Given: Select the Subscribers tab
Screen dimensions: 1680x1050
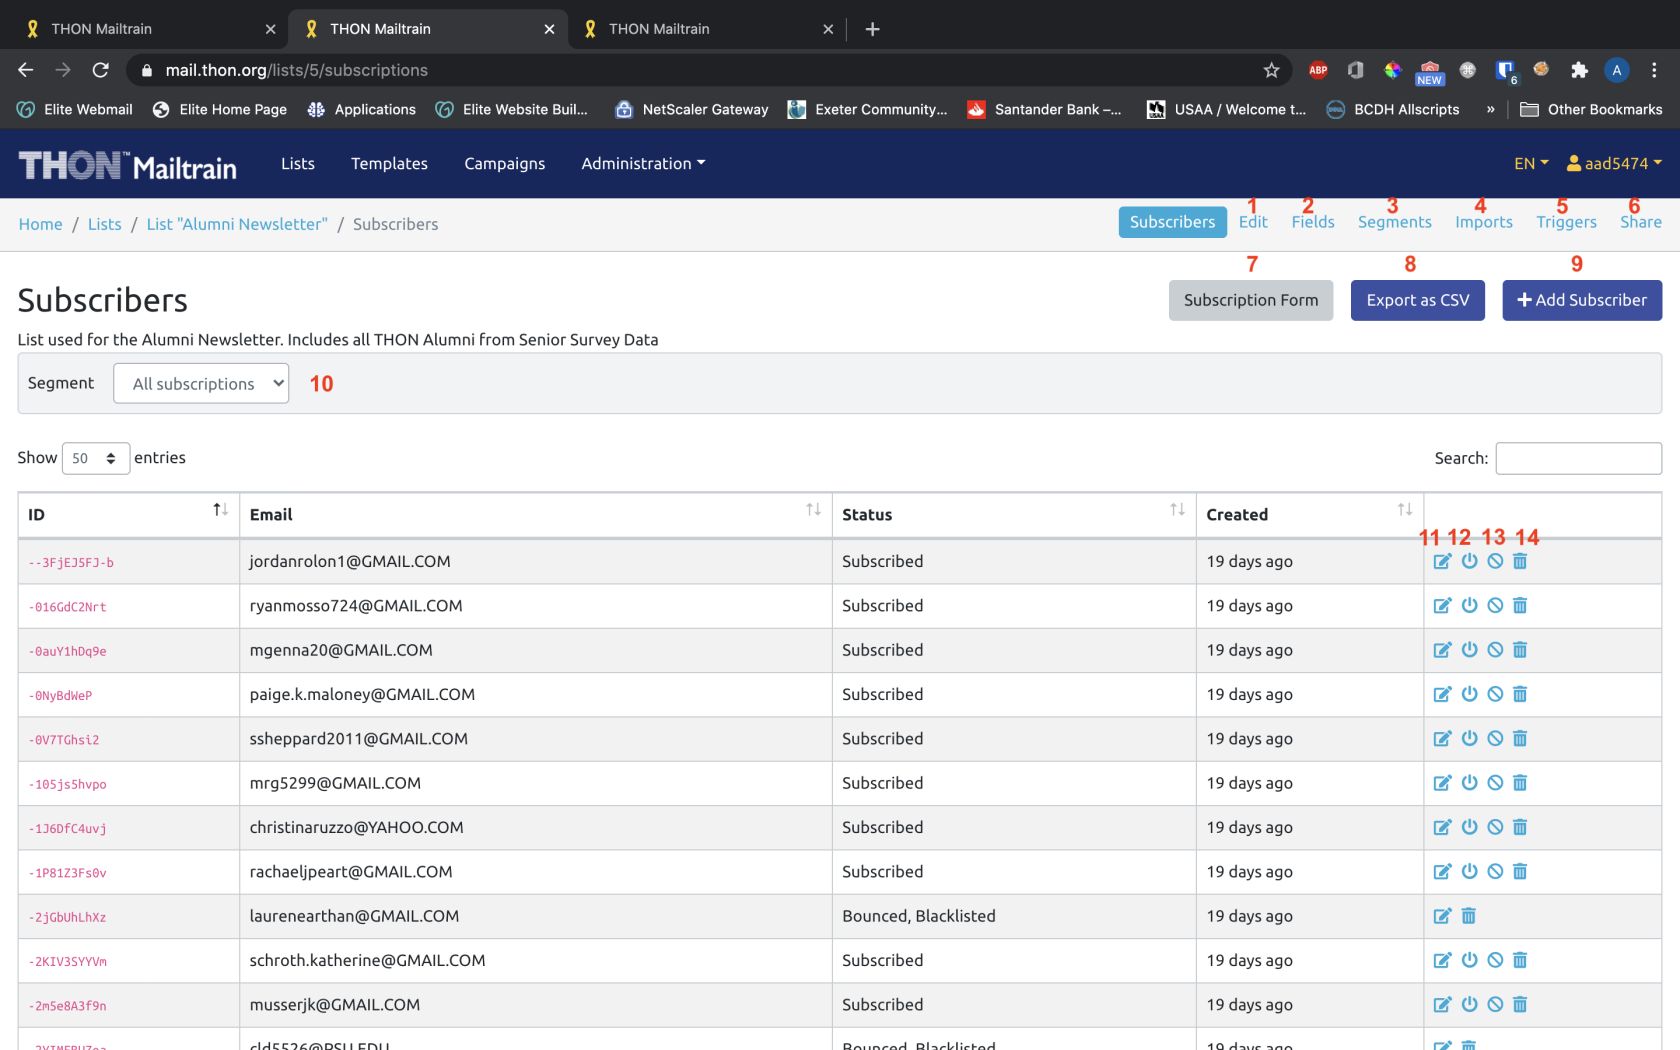Looking at the screenshot, I should pyautogui.click(x=1172, y=222).
